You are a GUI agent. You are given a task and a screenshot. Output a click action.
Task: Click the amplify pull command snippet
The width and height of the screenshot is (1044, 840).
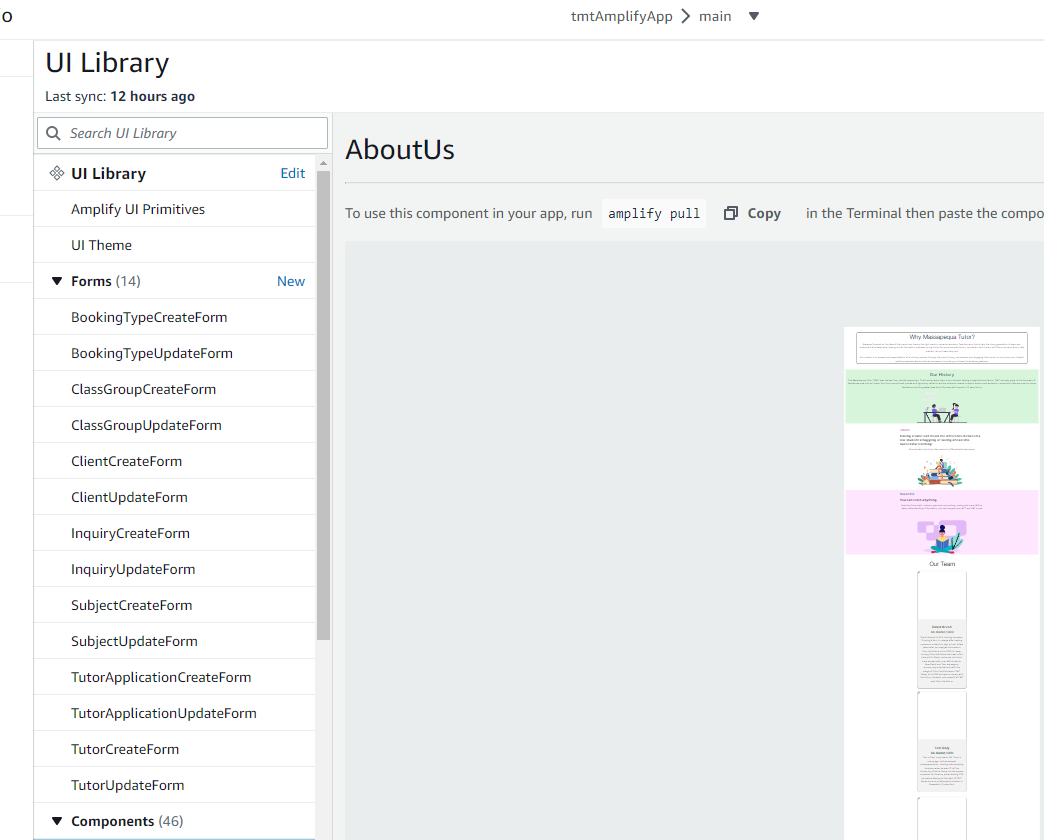coord(653,213)
